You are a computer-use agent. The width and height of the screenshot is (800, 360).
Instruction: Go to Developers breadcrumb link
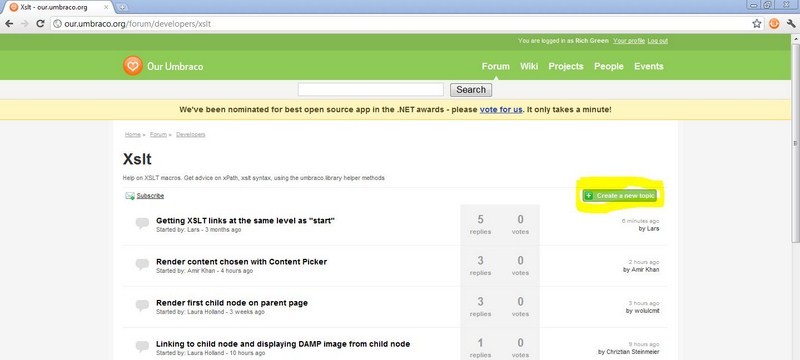click(x=191, y=135)
